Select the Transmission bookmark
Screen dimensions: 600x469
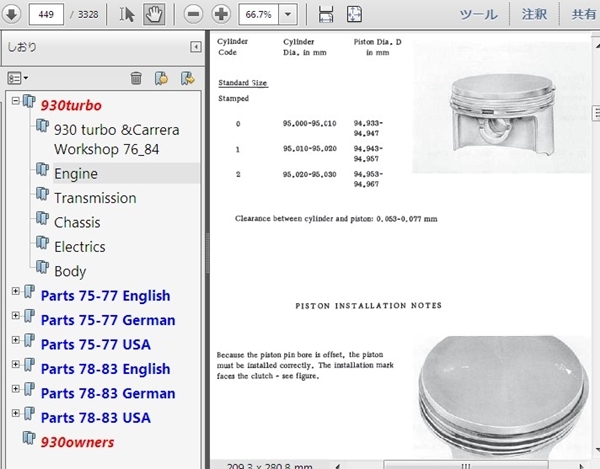(x=95, y=198)
